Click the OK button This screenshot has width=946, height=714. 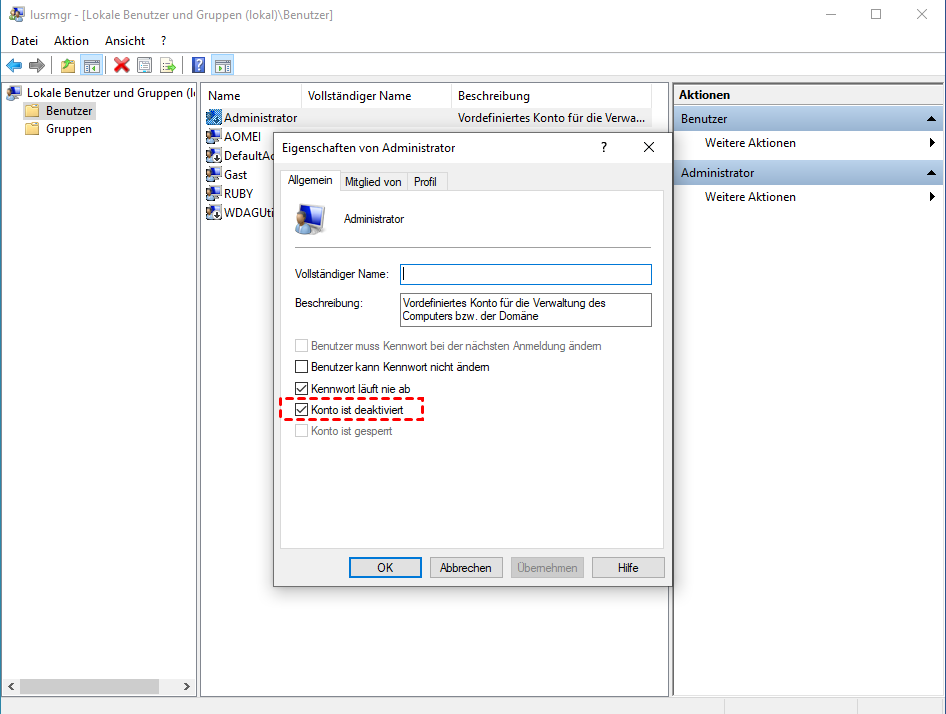click(385, 567)
